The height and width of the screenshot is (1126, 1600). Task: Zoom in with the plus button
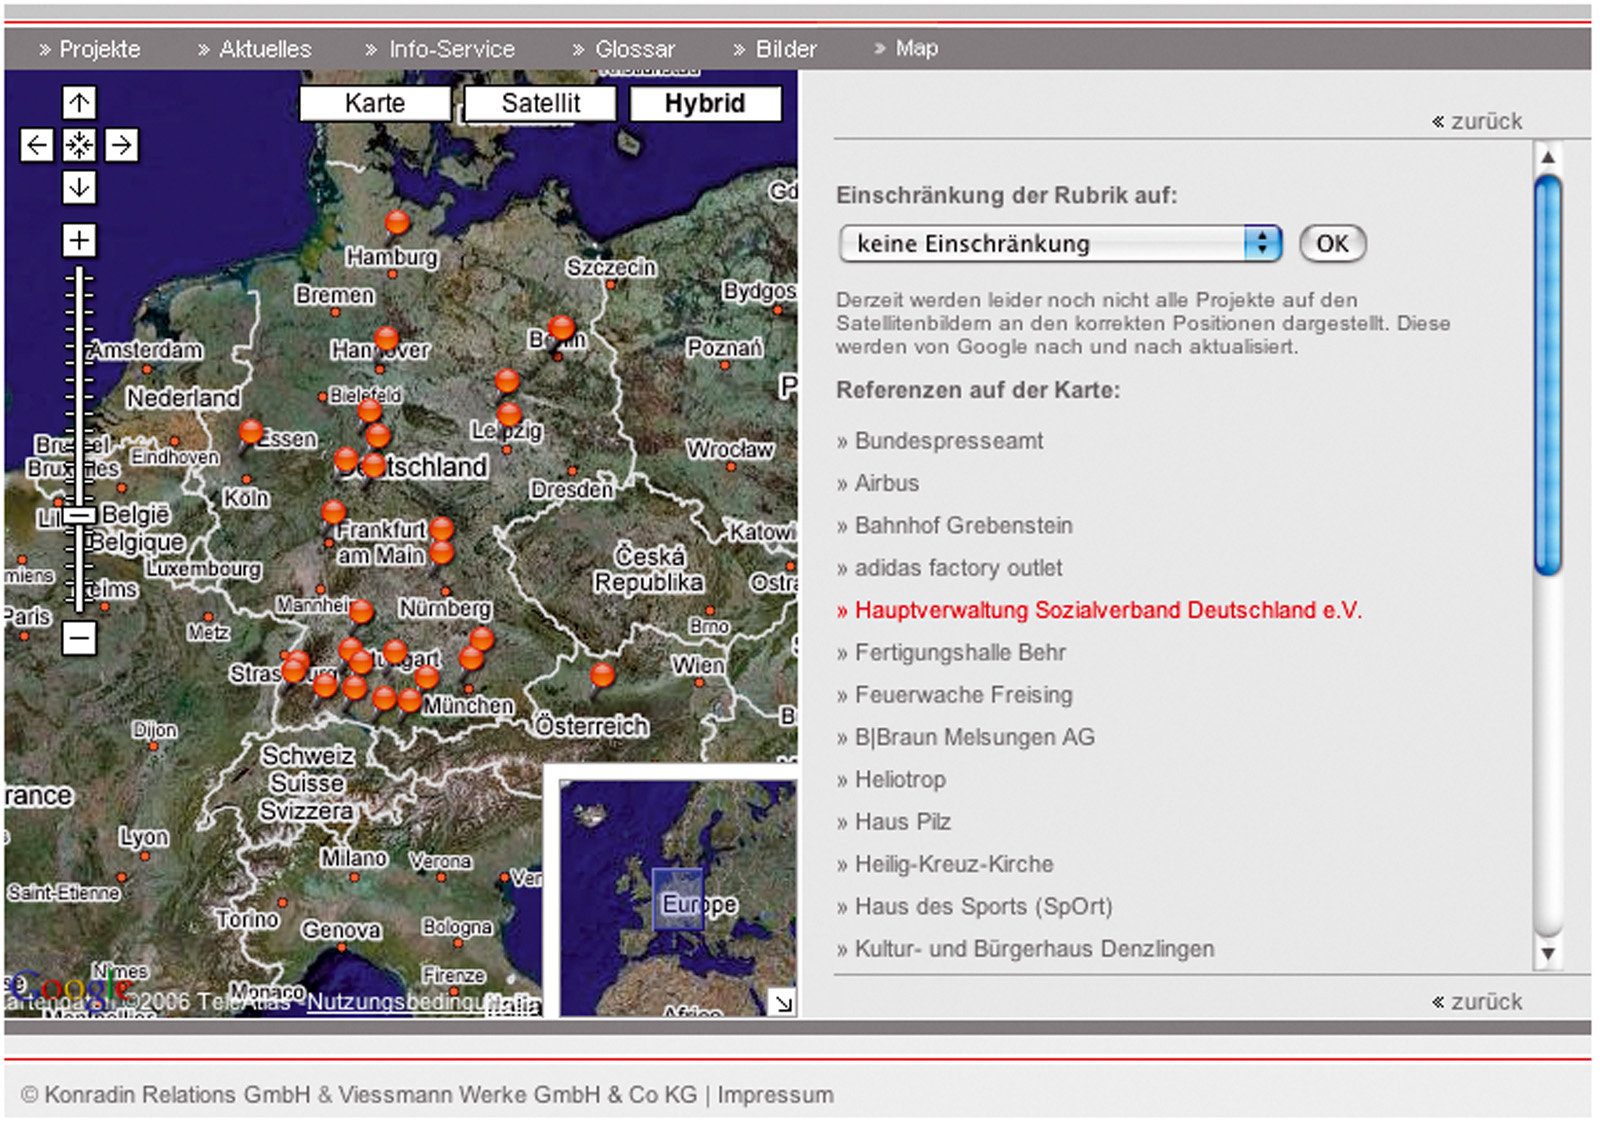click(79, 240)
